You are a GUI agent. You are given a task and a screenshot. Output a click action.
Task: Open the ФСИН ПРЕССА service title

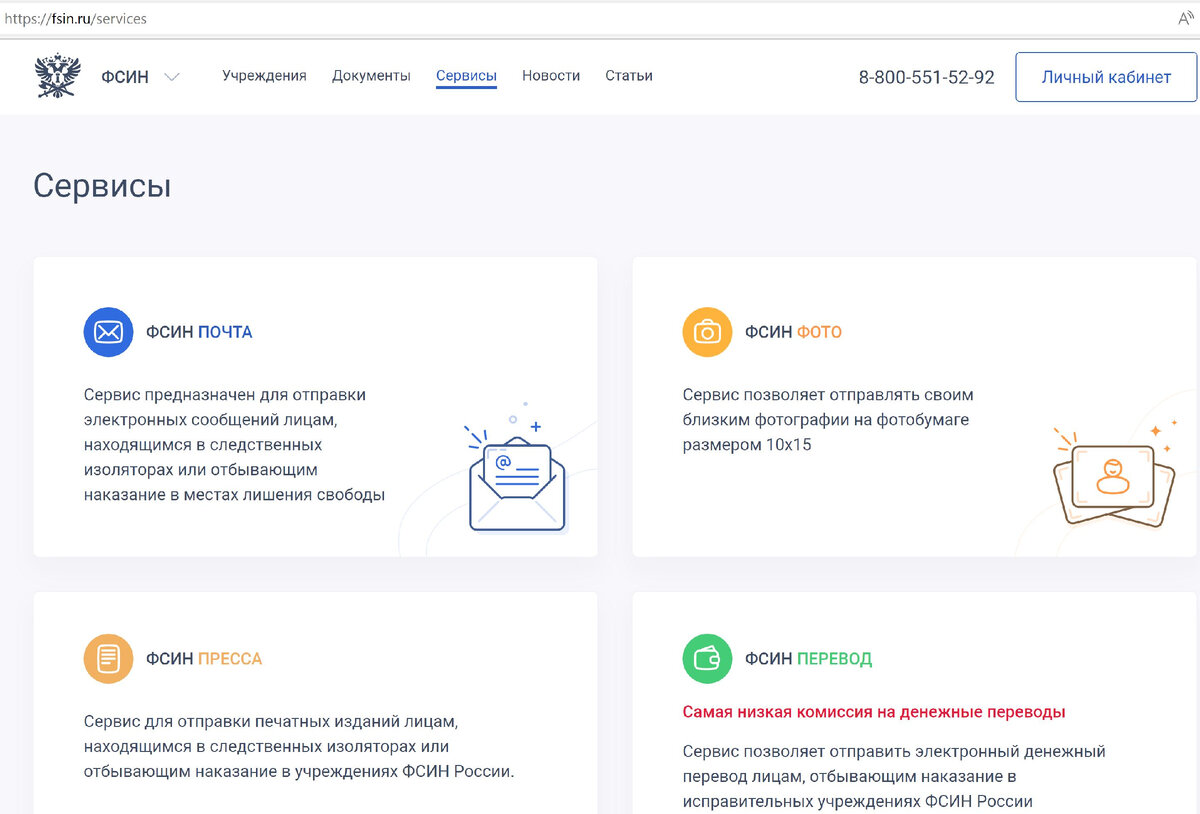tap(204, 659)
